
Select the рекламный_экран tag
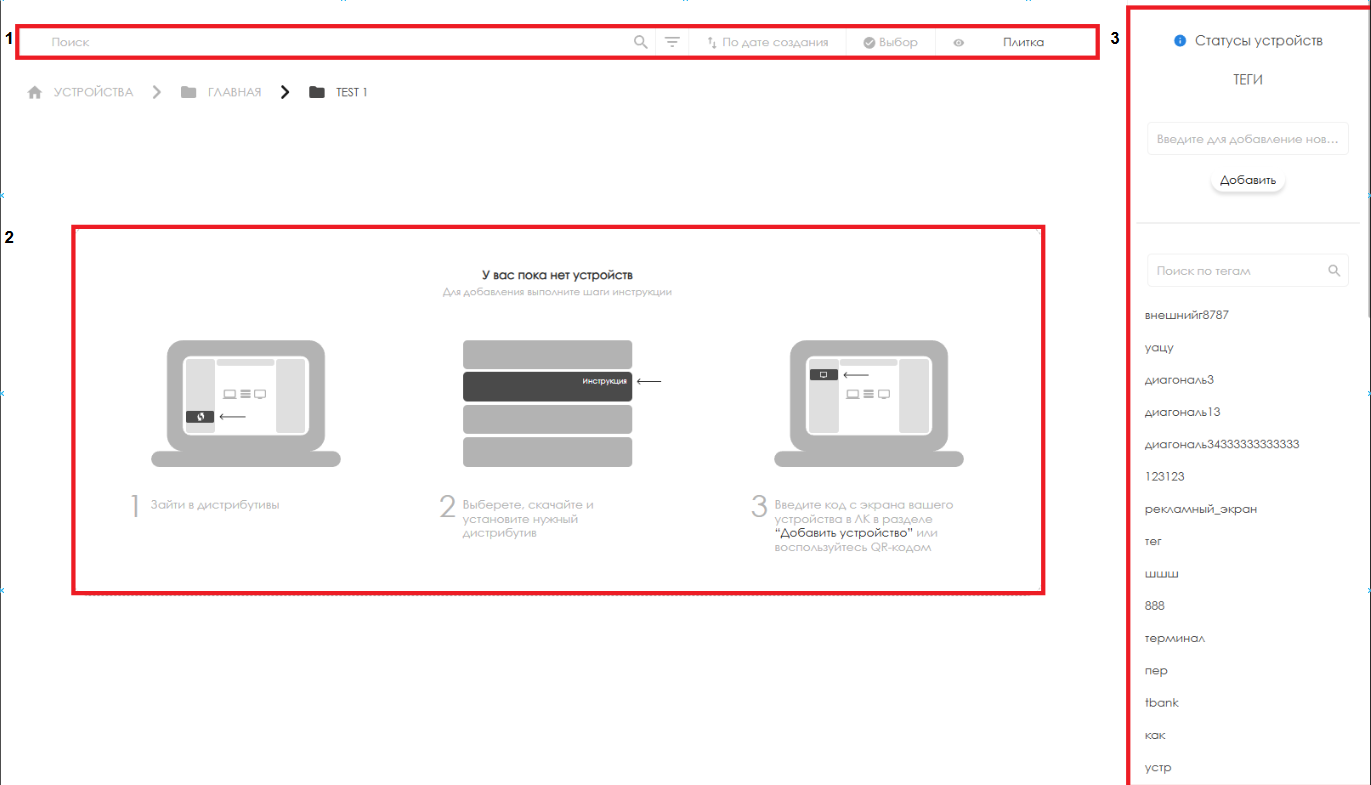[1200, 509]
